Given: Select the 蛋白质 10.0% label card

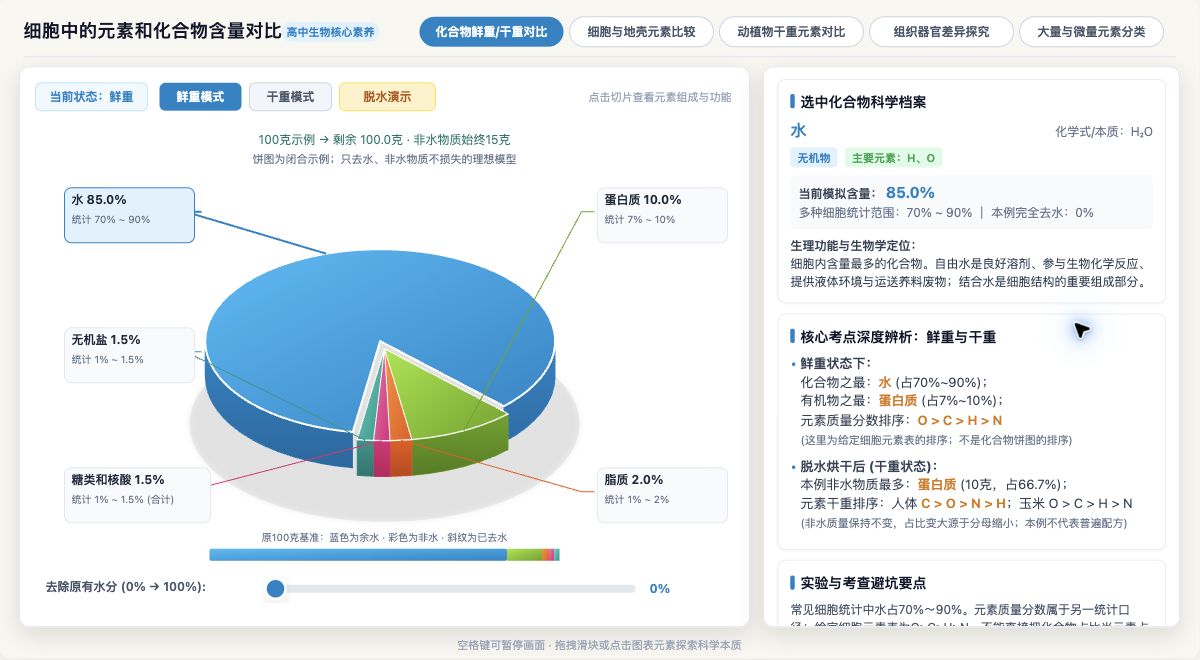Looking at the screenshot, I should tap(662, 215).
